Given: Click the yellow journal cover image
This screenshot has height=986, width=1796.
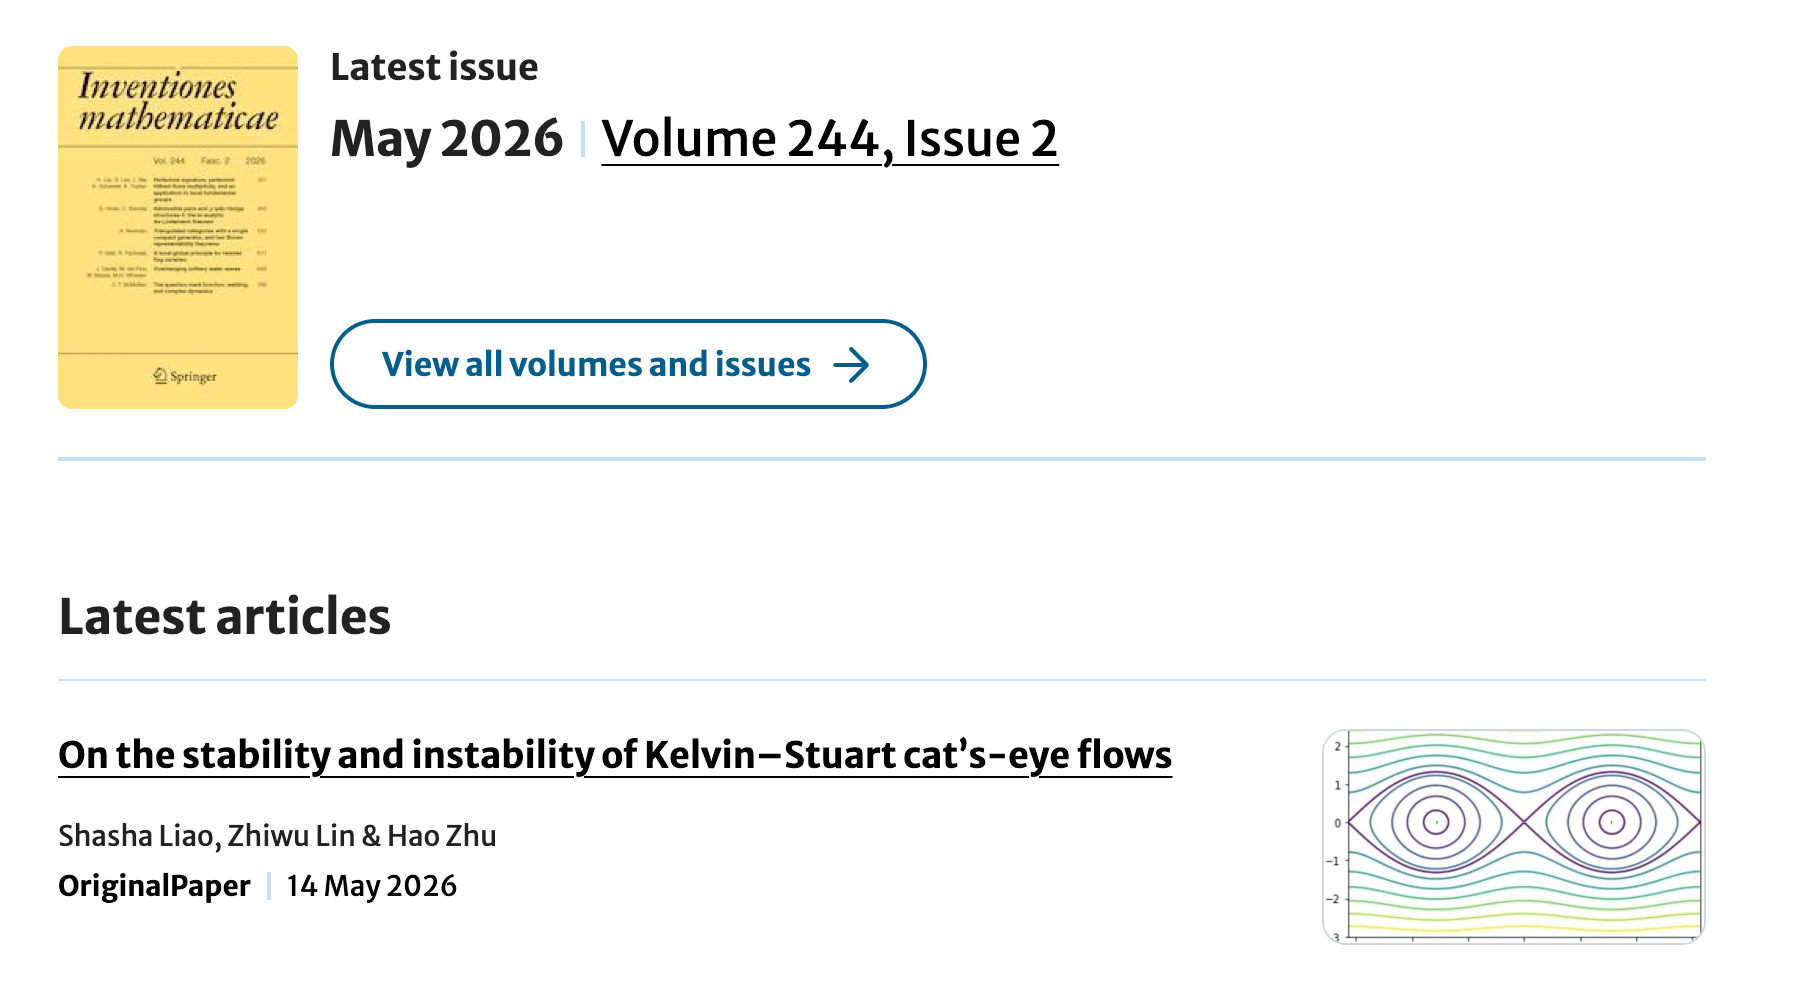Looking at the screenshot, I should click(x=178, y=227).
